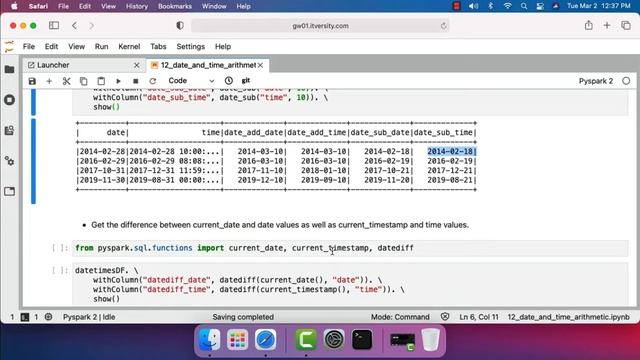Click the Get the difference markdown bullet
The height and width of the screenshot is (360, 640).
pyautogui.click(x=280, y=225)
